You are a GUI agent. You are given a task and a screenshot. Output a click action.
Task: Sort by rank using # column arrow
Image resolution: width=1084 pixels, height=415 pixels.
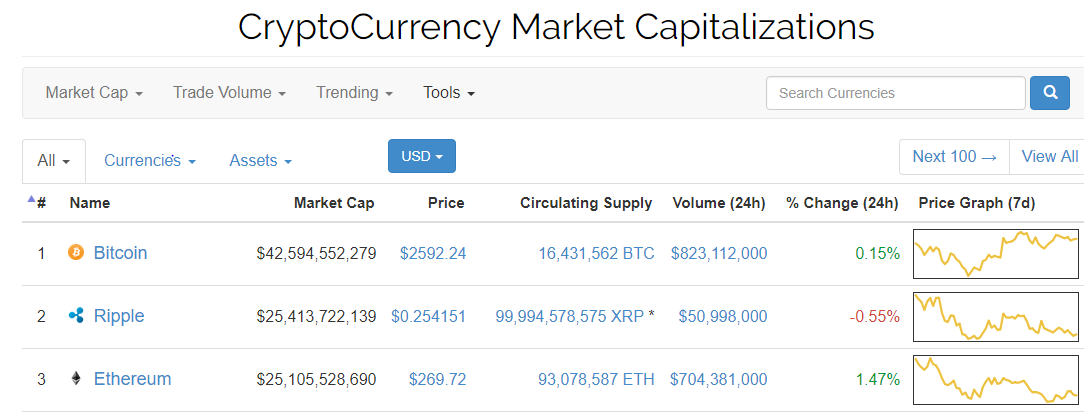[x=37, y=202]
